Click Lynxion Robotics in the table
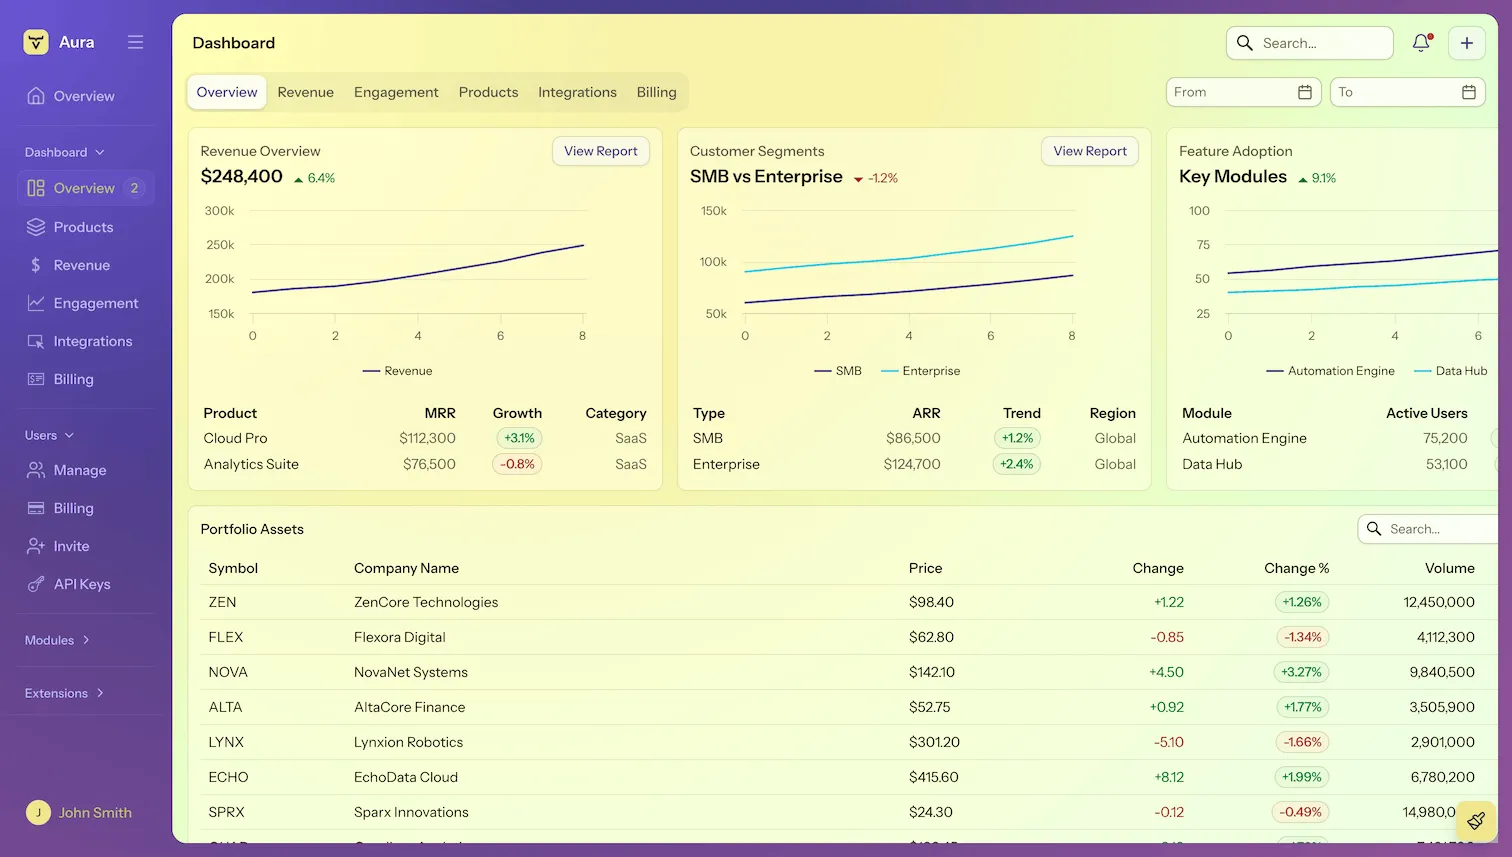The image size is (1512, 857). pyautogui.click(x=409, y=742)
